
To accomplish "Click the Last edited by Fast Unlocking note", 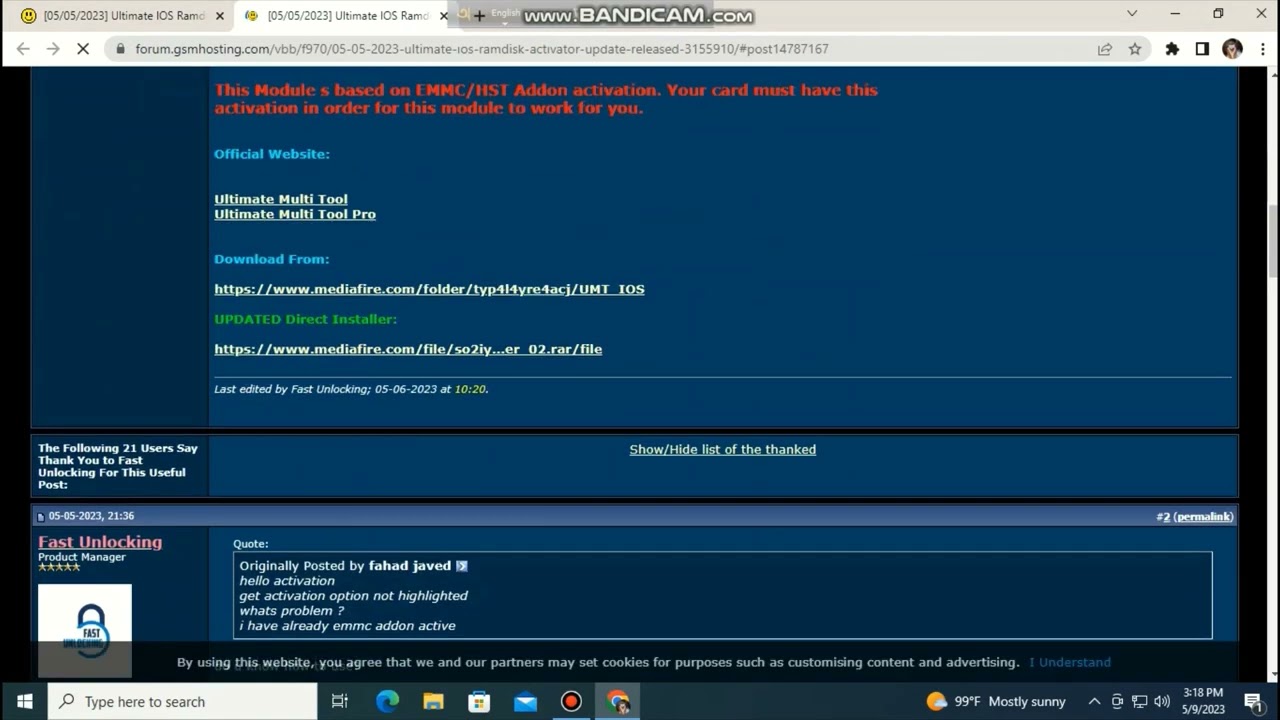I will tap(351, 389).
